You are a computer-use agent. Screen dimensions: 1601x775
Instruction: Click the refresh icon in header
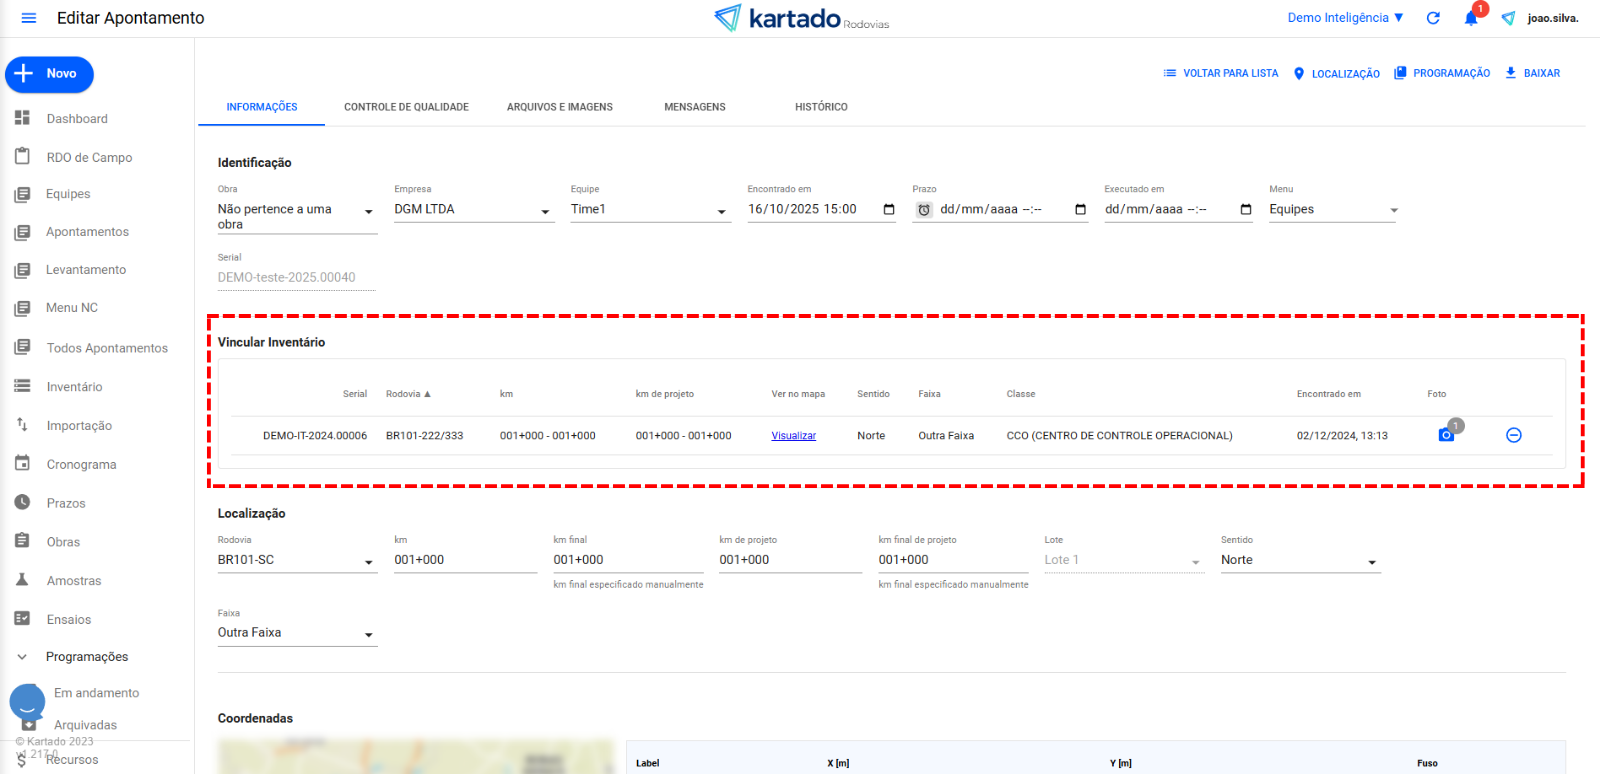pyautogui.click(x=1433, y=18)
